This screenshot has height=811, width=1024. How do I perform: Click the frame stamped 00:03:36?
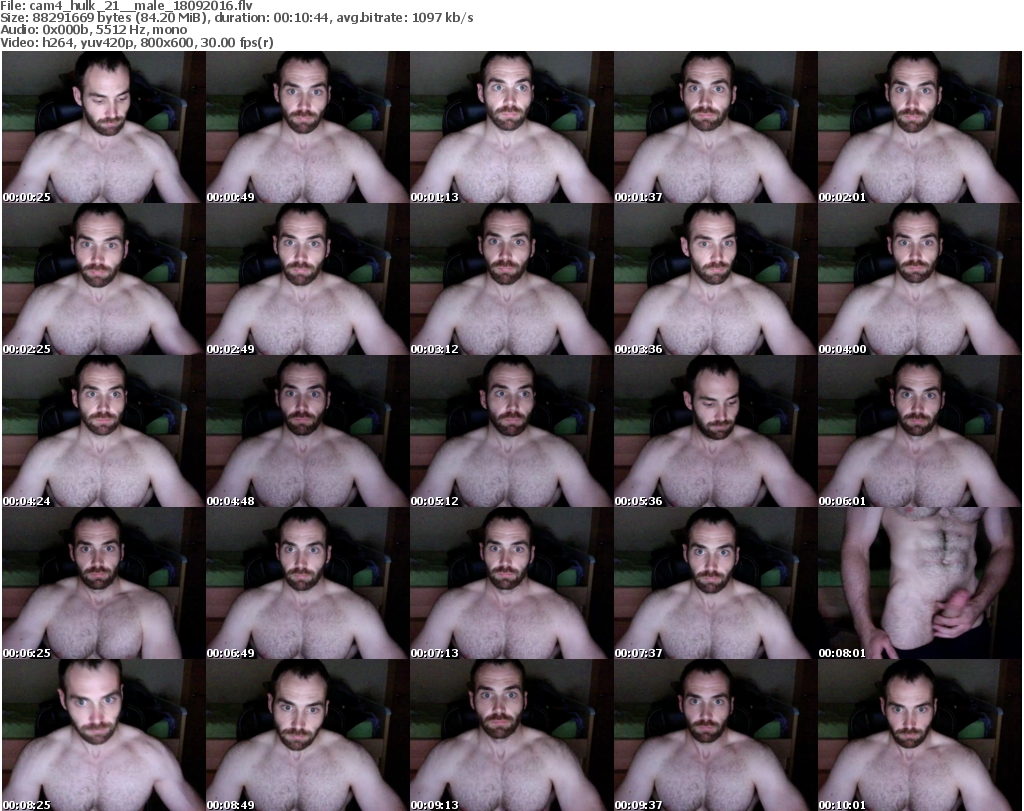[x=715, y=279]
